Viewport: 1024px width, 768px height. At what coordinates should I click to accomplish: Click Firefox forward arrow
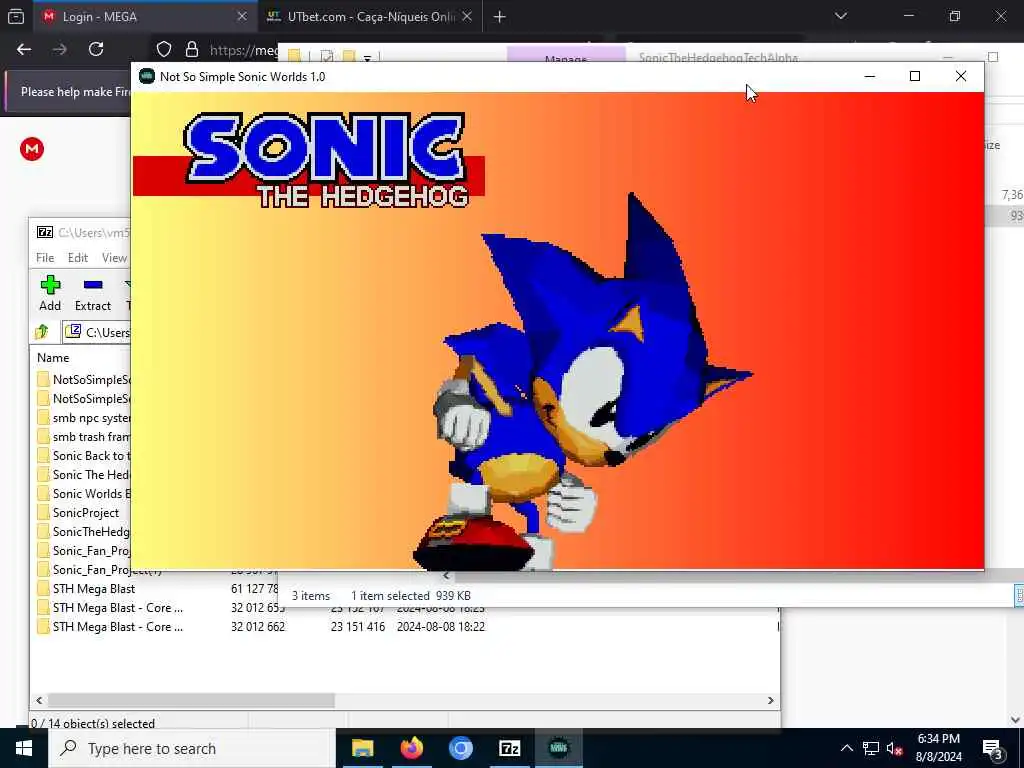pos(60,49)
